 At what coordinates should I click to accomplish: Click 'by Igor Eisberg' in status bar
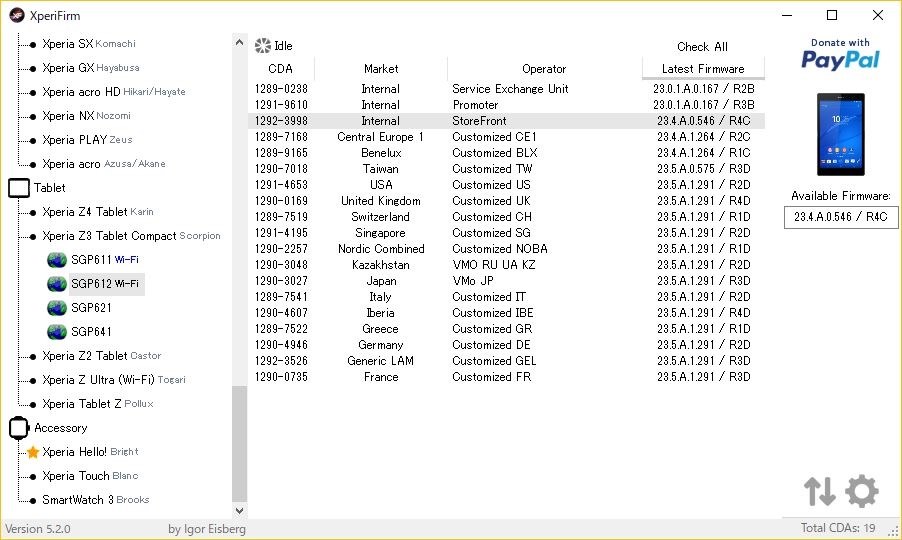coord(207,529)
